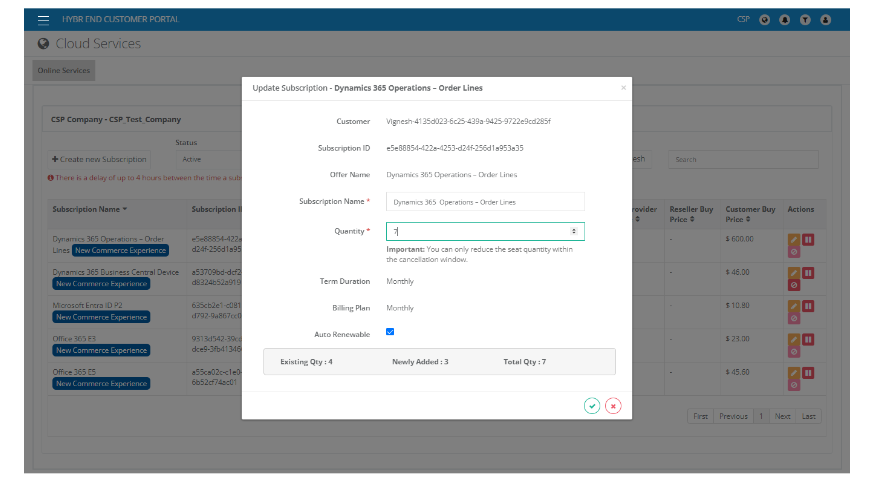The height and width of the screenshot is (486, 871).
Task: Edit the $ 23.00 subscription row
Action: tap(793, 339)
